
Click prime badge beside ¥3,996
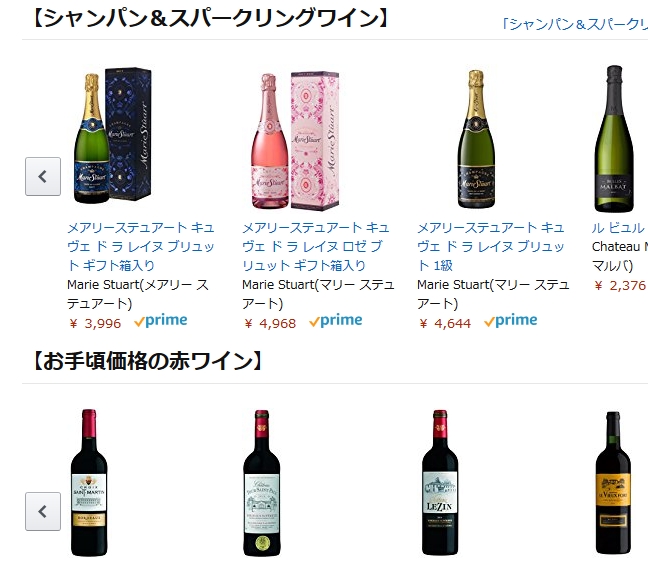pos(161,320)
